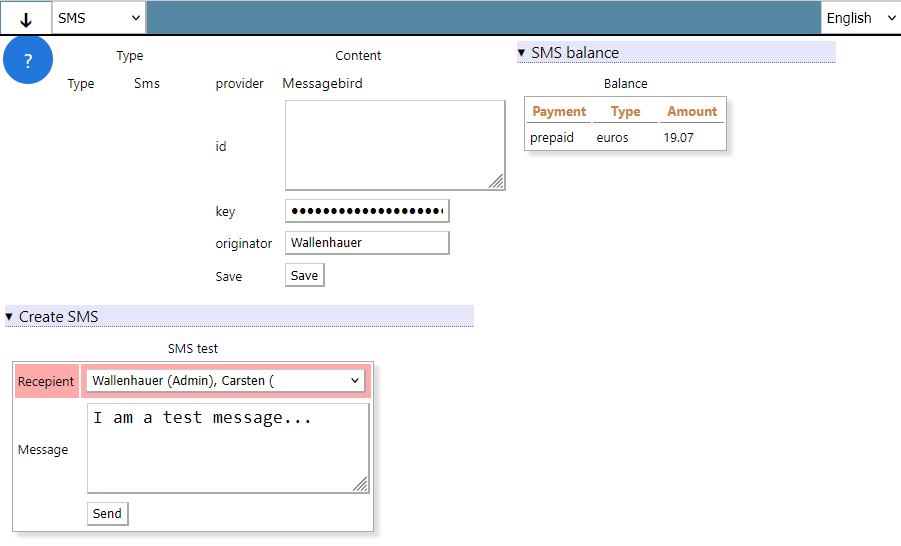Click the resize handle of the Message textarea
This screenshot has width=901, height=546.
pos(361,485)
